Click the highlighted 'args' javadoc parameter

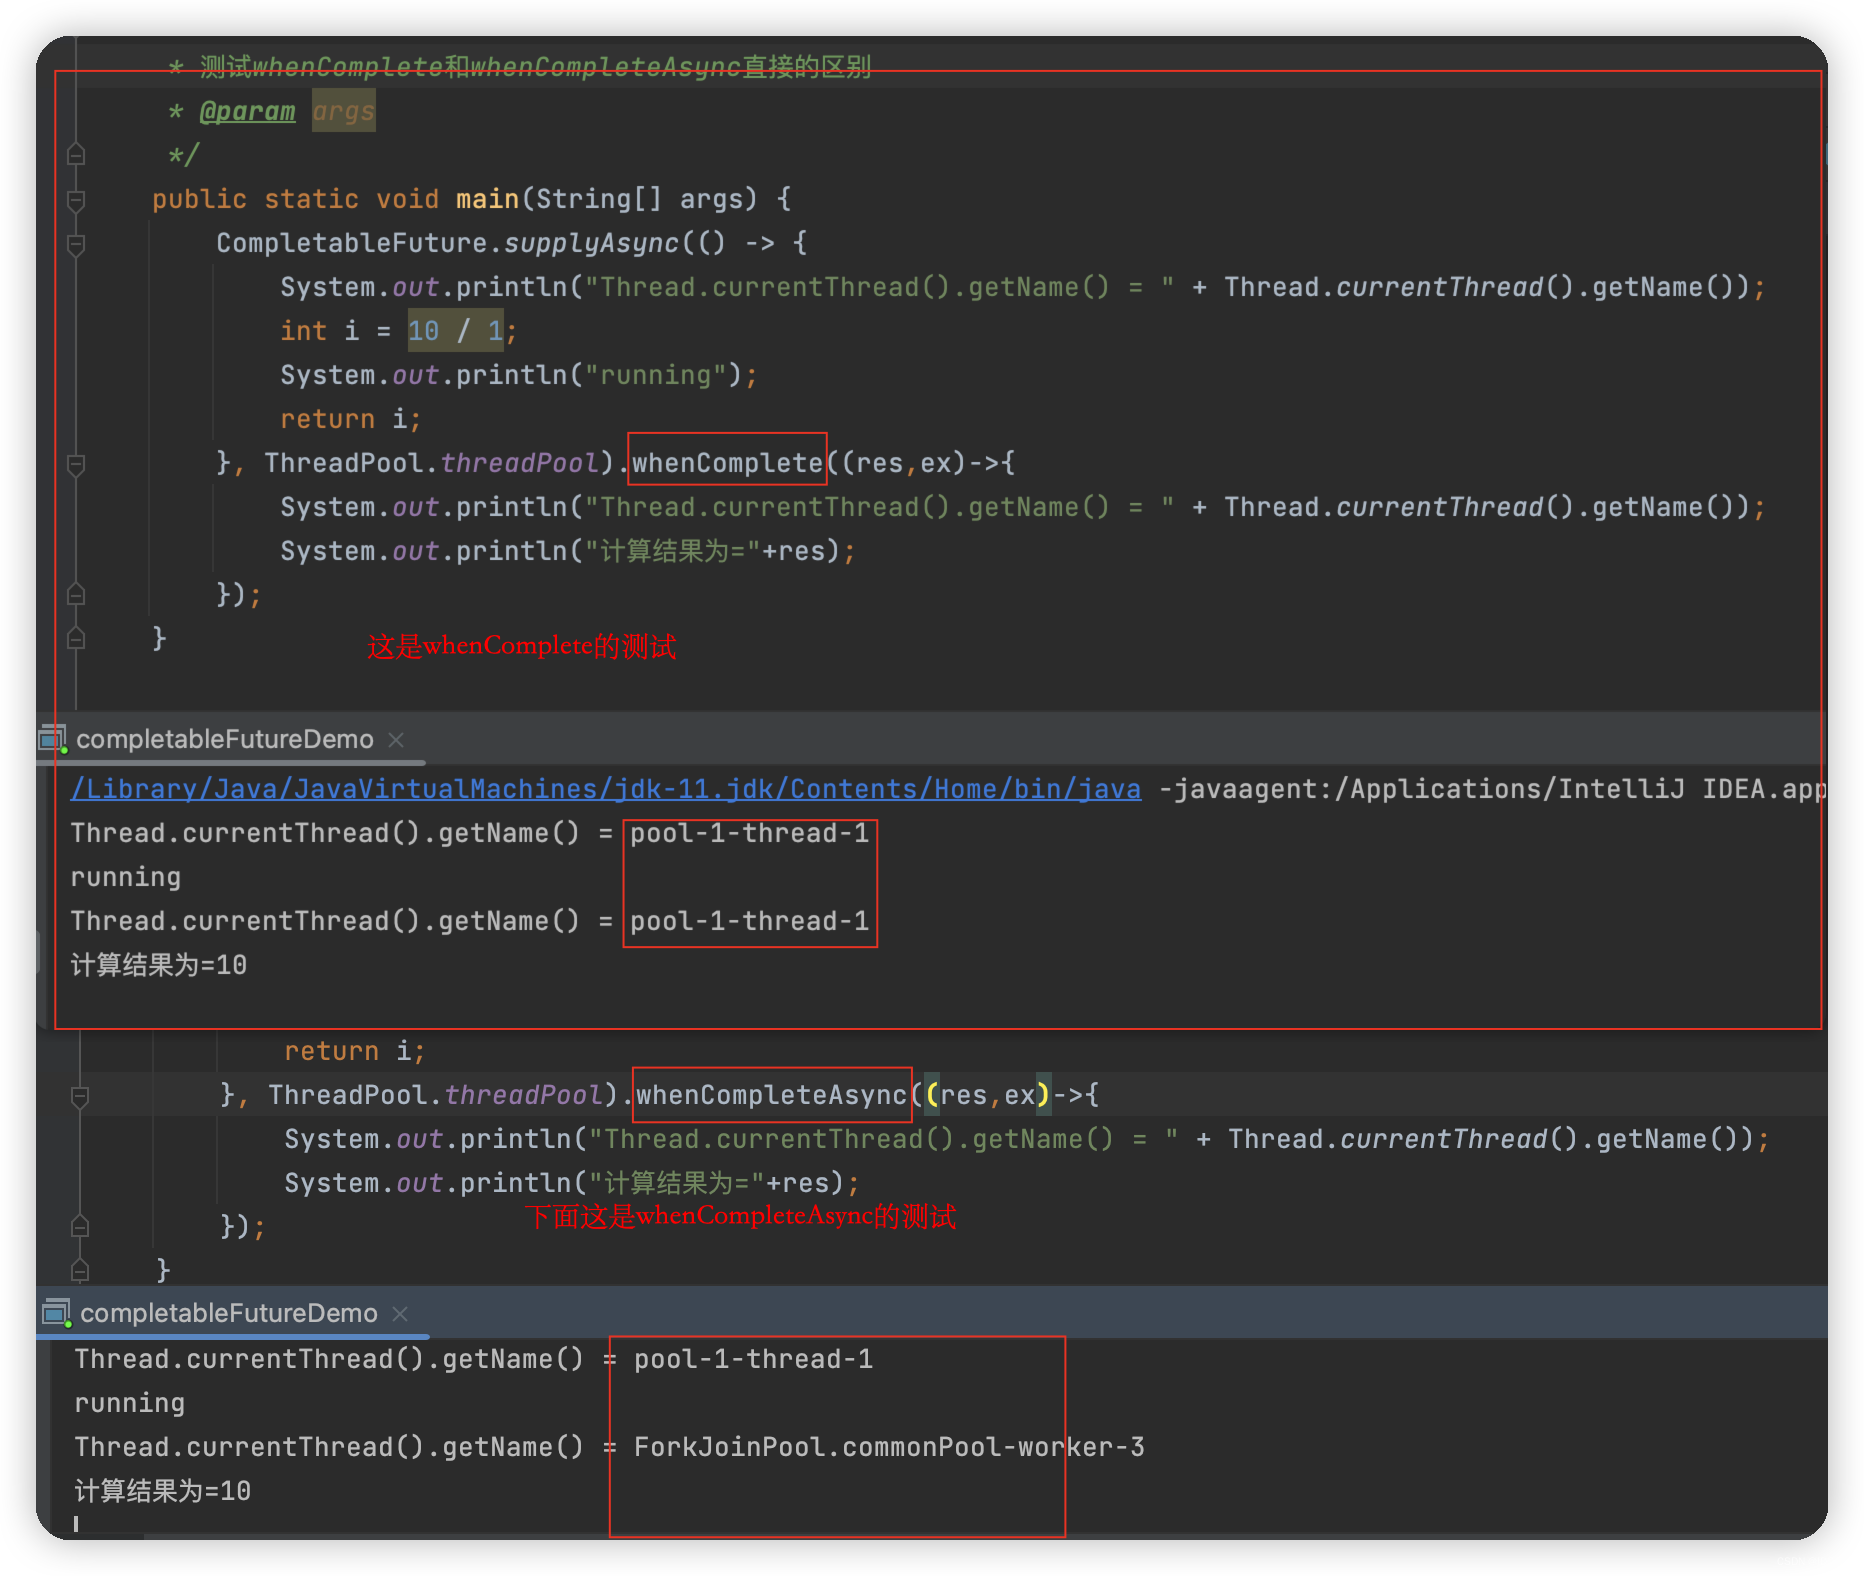[x=343, y=111]
